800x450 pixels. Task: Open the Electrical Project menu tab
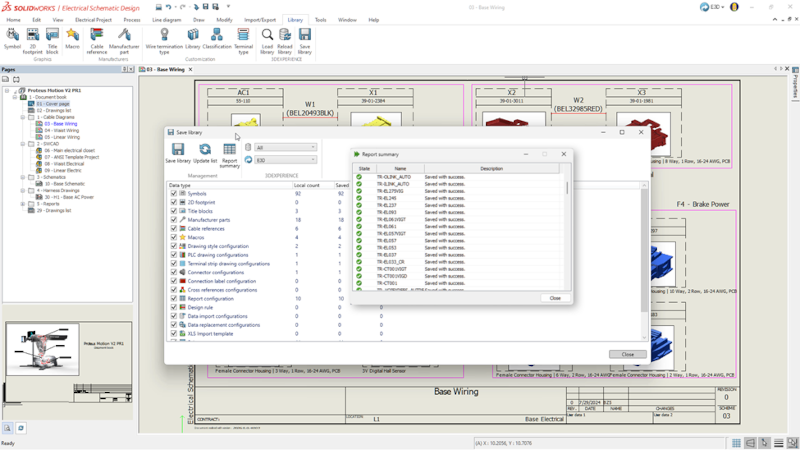point(93,20)
